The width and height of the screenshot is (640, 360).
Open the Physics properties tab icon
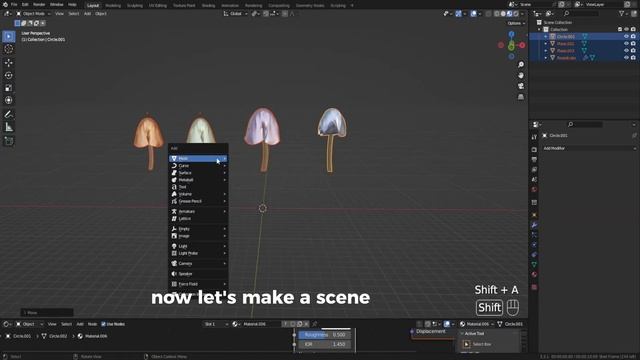point(534,245)
